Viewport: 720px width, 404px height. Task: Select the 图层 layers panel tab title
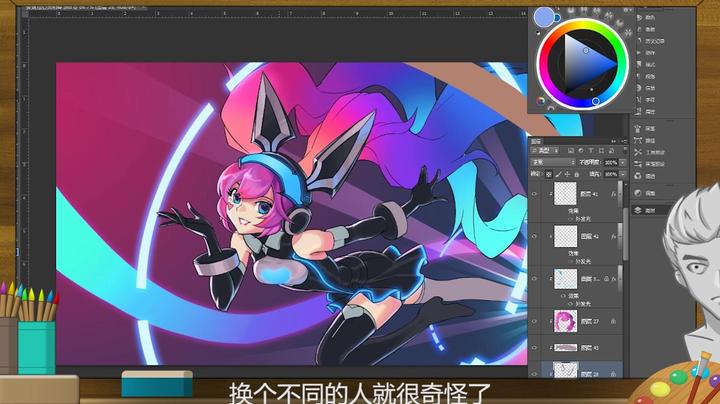pos(536,141)
